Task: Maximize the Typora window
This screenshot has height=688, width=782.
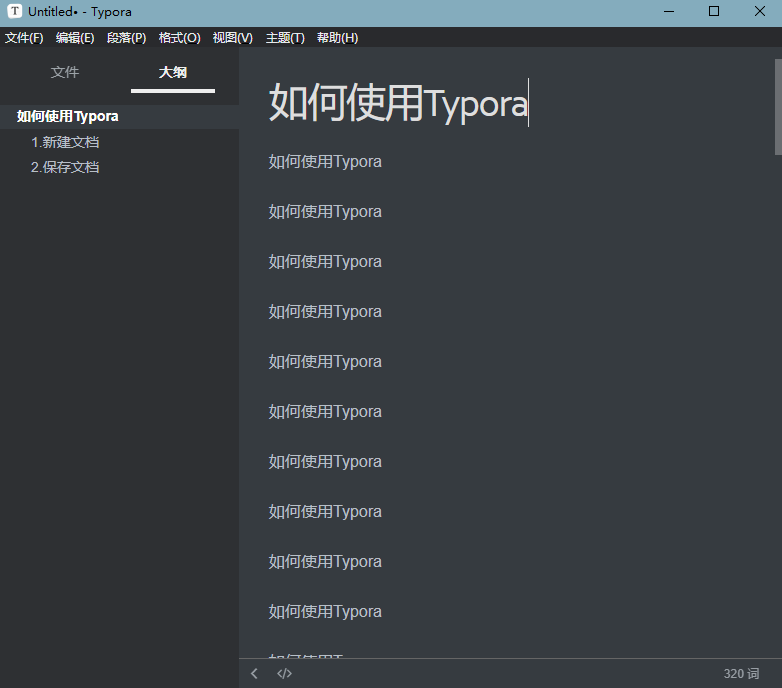Action: click(x=714, y=11)
